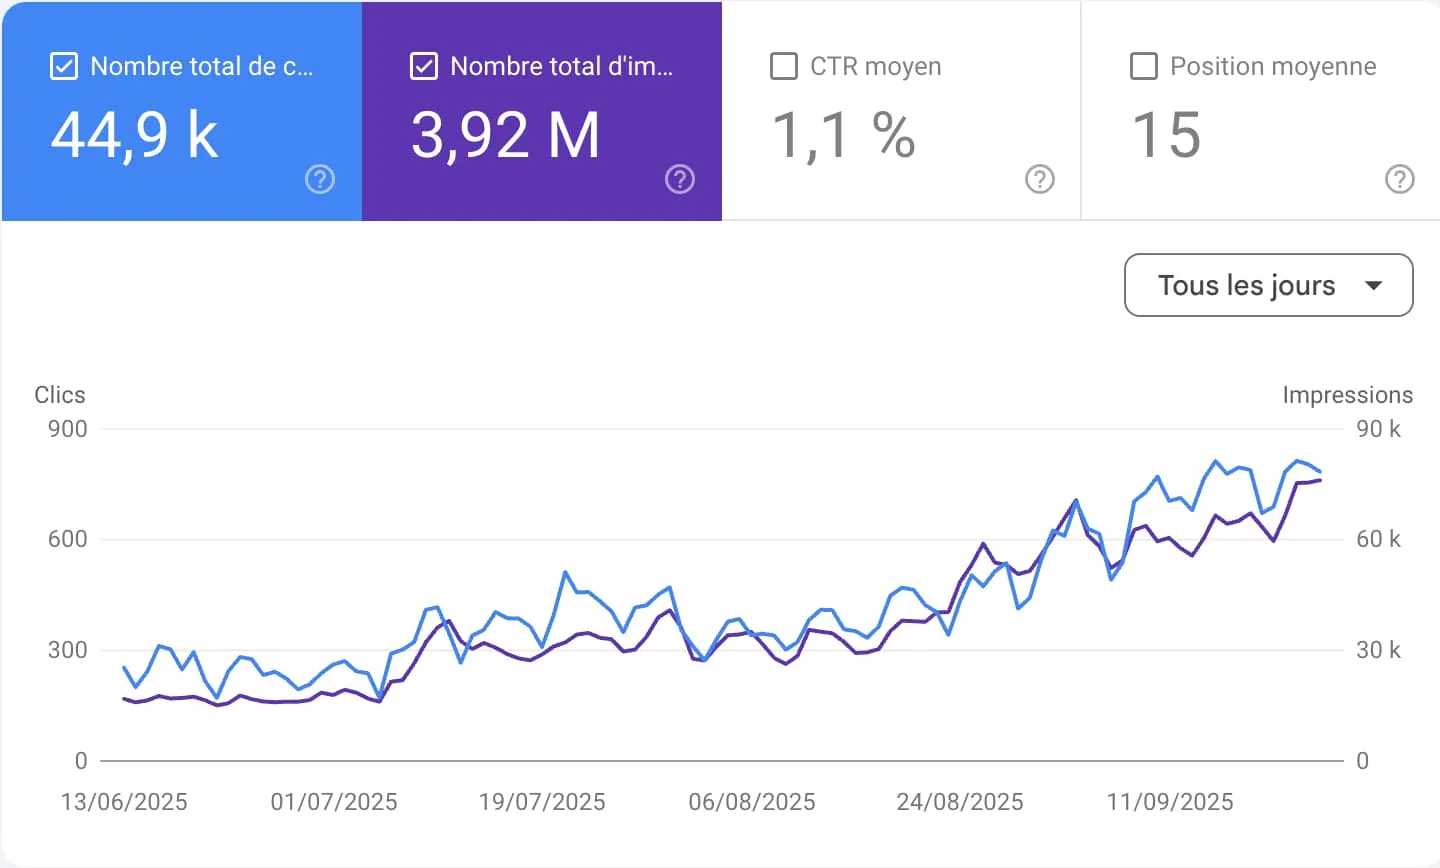Open the Tous les jours dropdown

click(1269, 285)
